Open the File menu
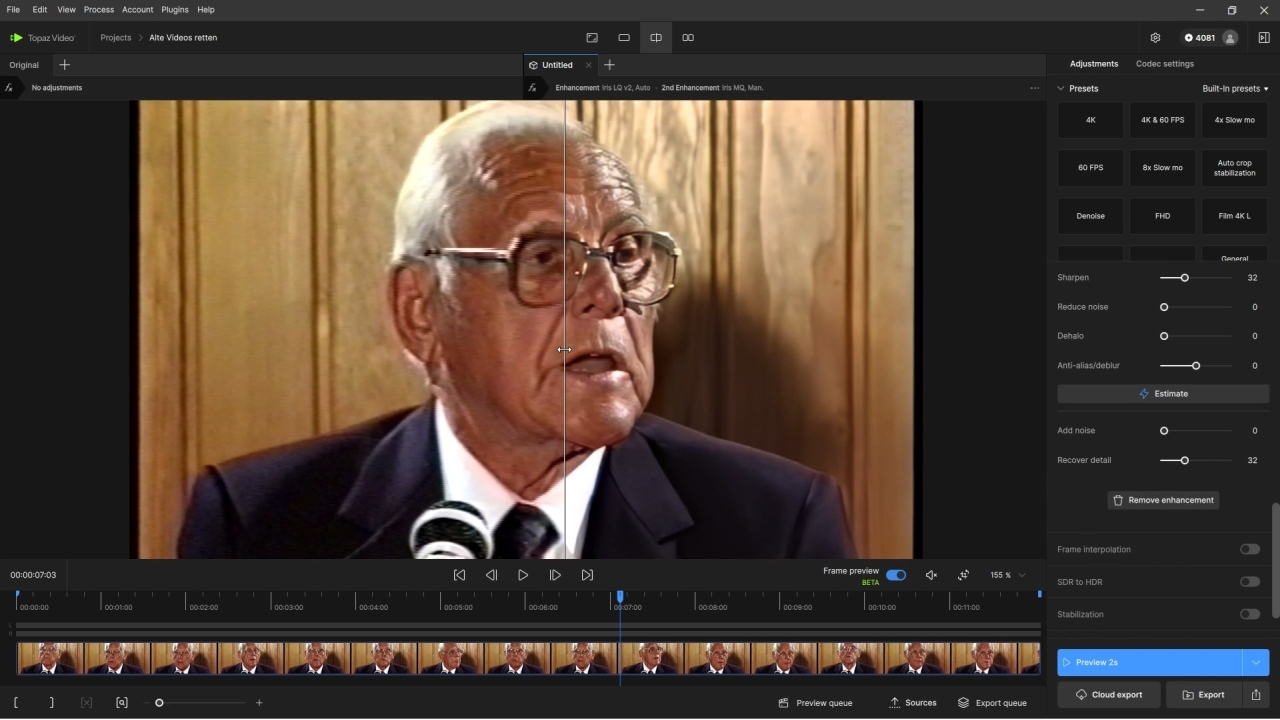Image resolution: width=1280 pixels, height=720 pixels. coord(13,10)
